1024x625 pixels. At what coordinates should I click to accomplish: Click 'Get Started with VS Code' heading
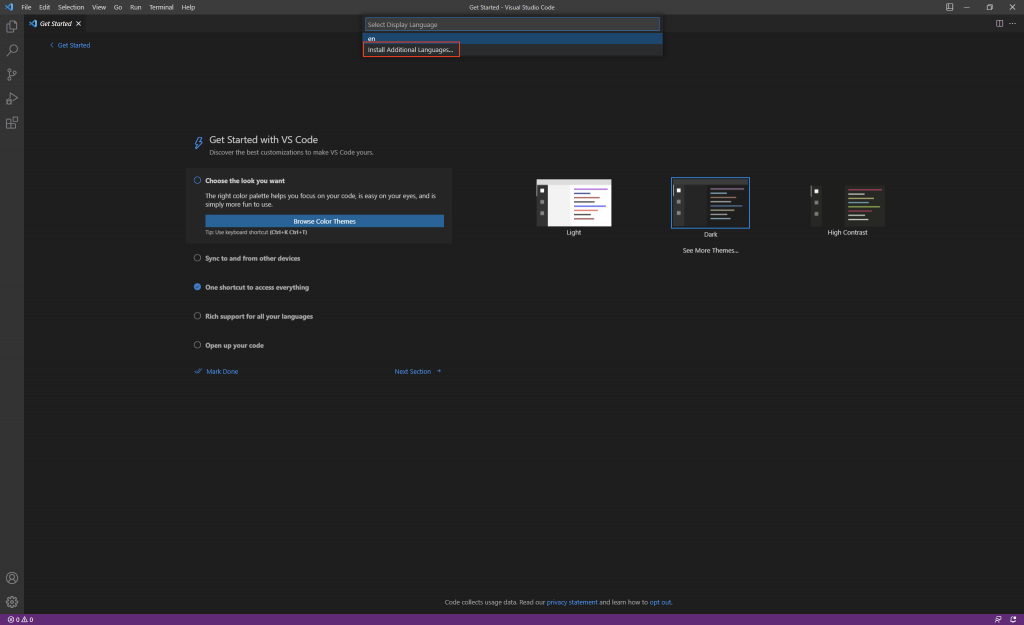pos(263,140)
